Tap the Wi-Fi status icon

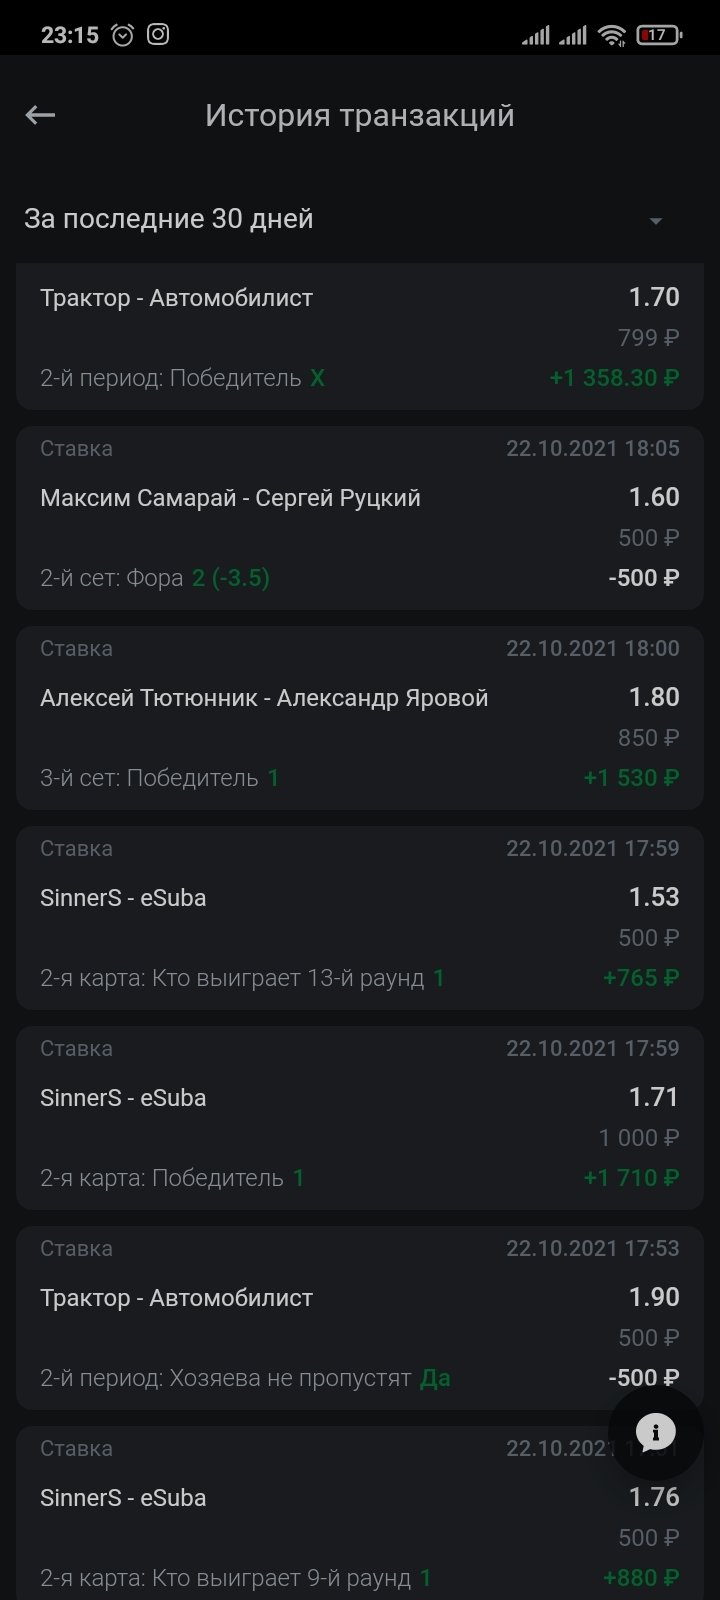click(611, 35)
